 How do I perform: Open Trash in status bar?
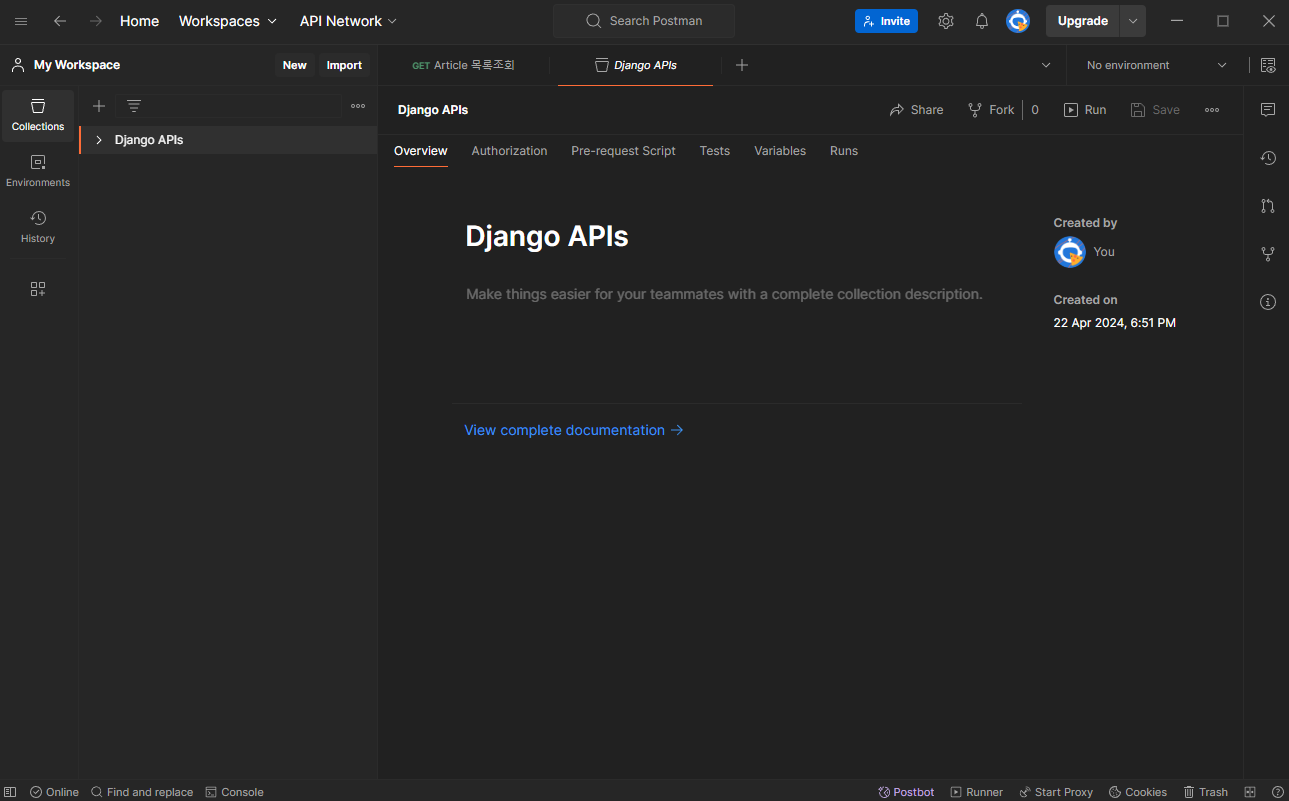pos(1205,792)
